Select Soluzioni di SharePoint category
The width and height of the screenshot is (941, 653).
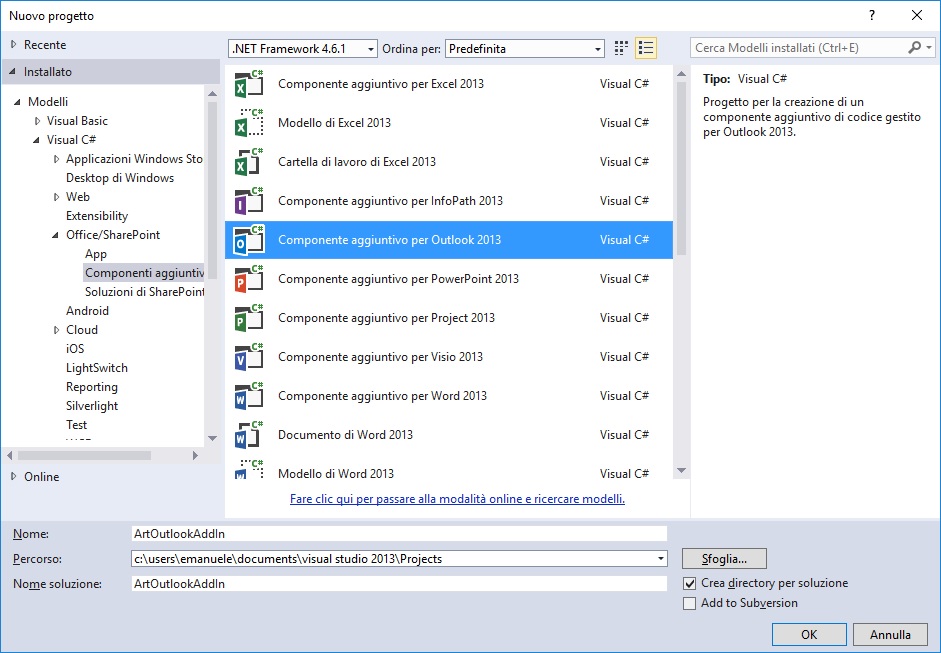[144, 292]
